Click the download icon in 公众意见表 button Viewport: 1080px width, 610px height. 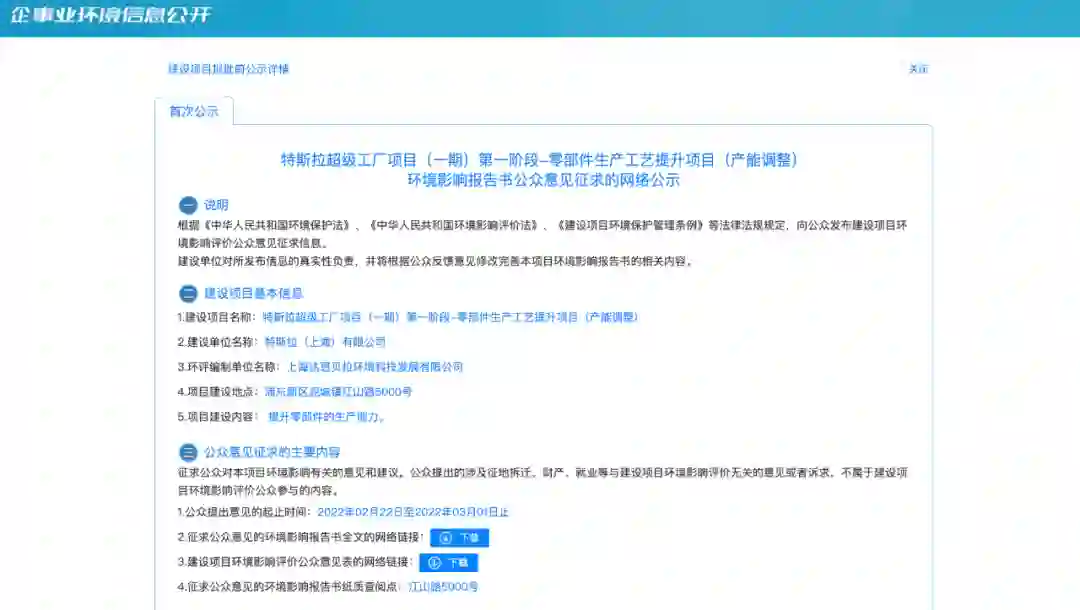pyautogui.click(x=435, y=562)
